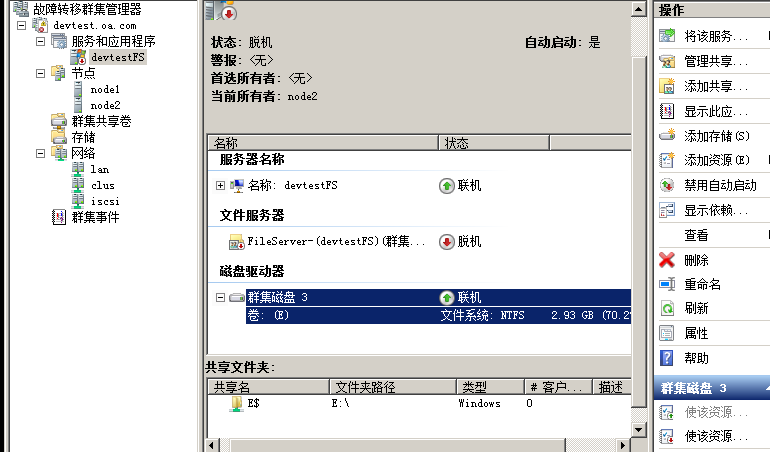770x452 pixels.
Task: Click the 服务和应用程序 folder icon
Action: (59, 41)
